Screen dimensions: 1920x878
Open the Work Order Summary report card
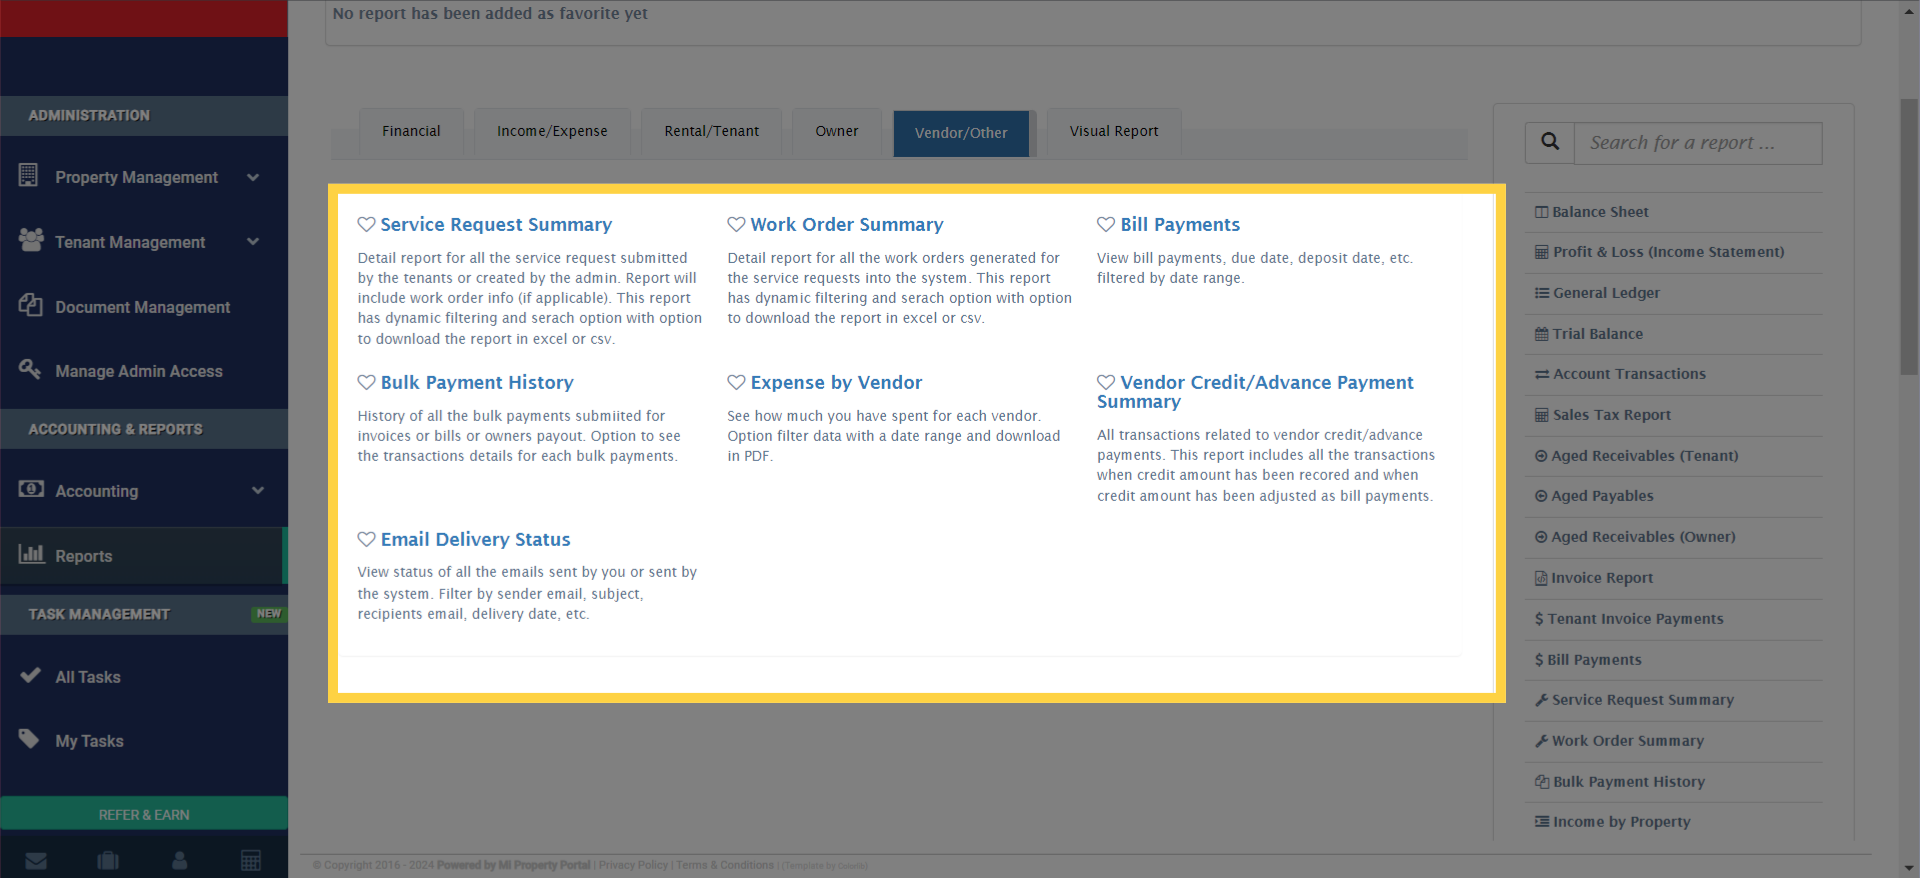pos(847,225)
